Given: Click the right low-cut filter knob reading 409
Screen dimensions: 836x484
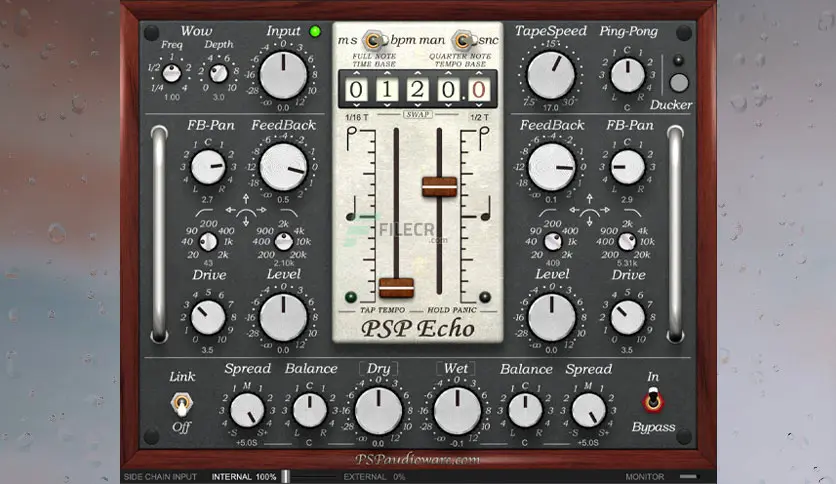Looking at the screenshot, I should [552, 242].
